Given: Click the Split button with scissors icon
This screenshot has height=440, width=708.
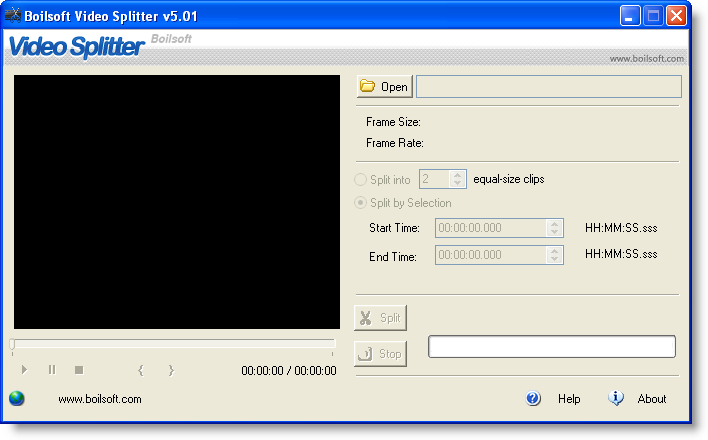Looking at the screenshot, I should click(380, 318).
